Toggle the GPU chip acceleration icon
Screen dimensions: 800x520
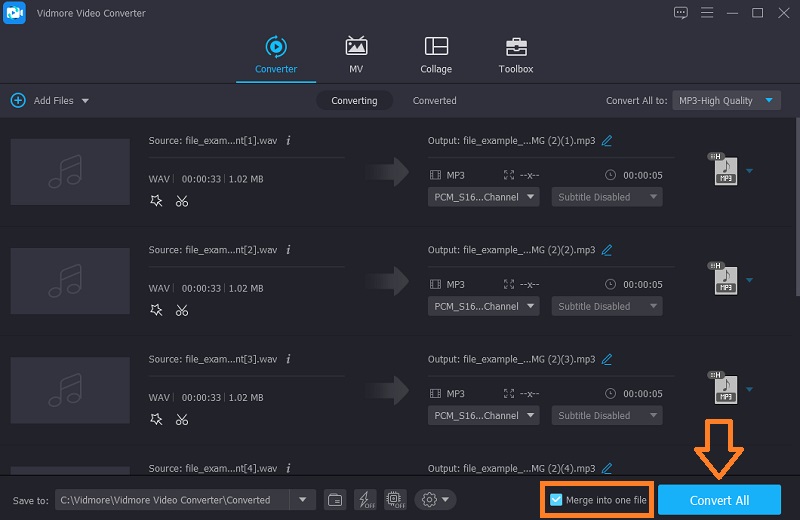[394, 499]
